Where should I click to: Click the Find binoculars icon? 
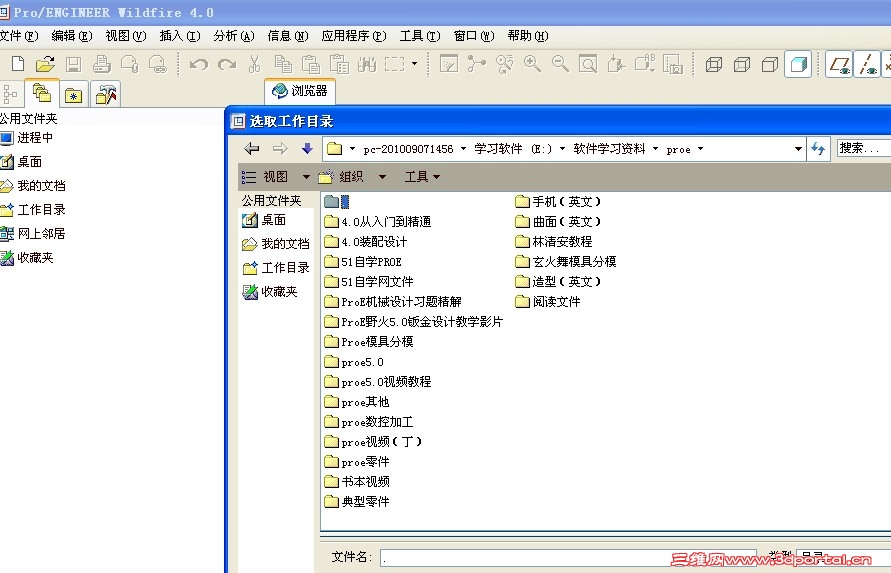367,64
